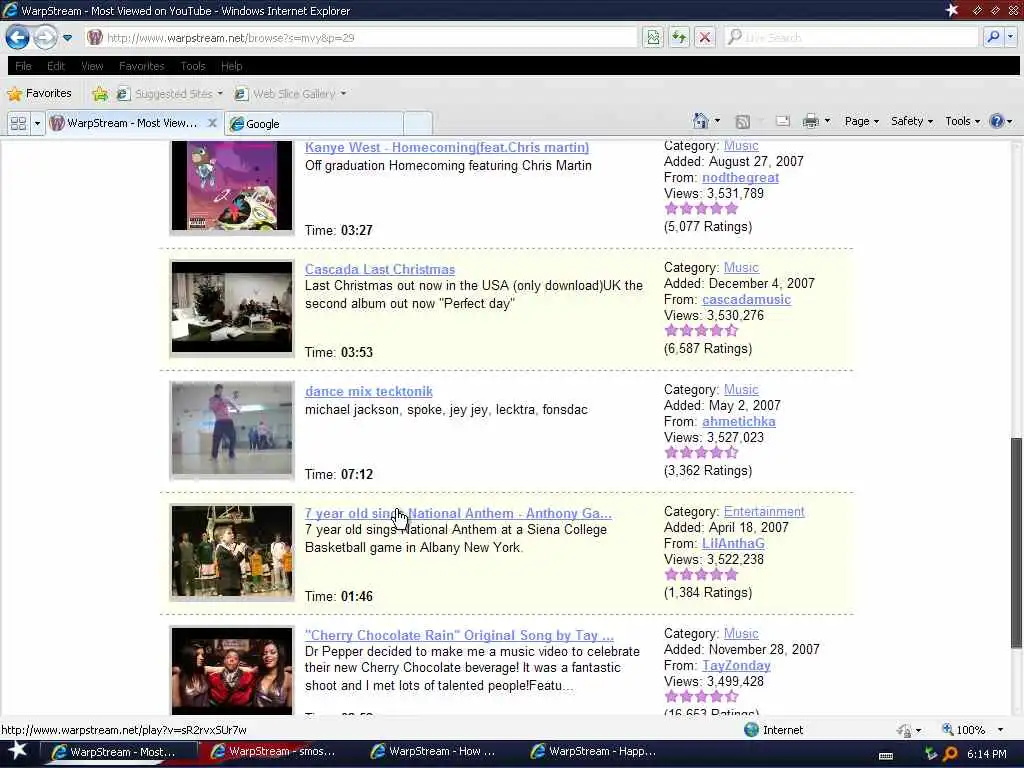1024x768 pixels.
Task: Open the File menu
Action: 24,66
